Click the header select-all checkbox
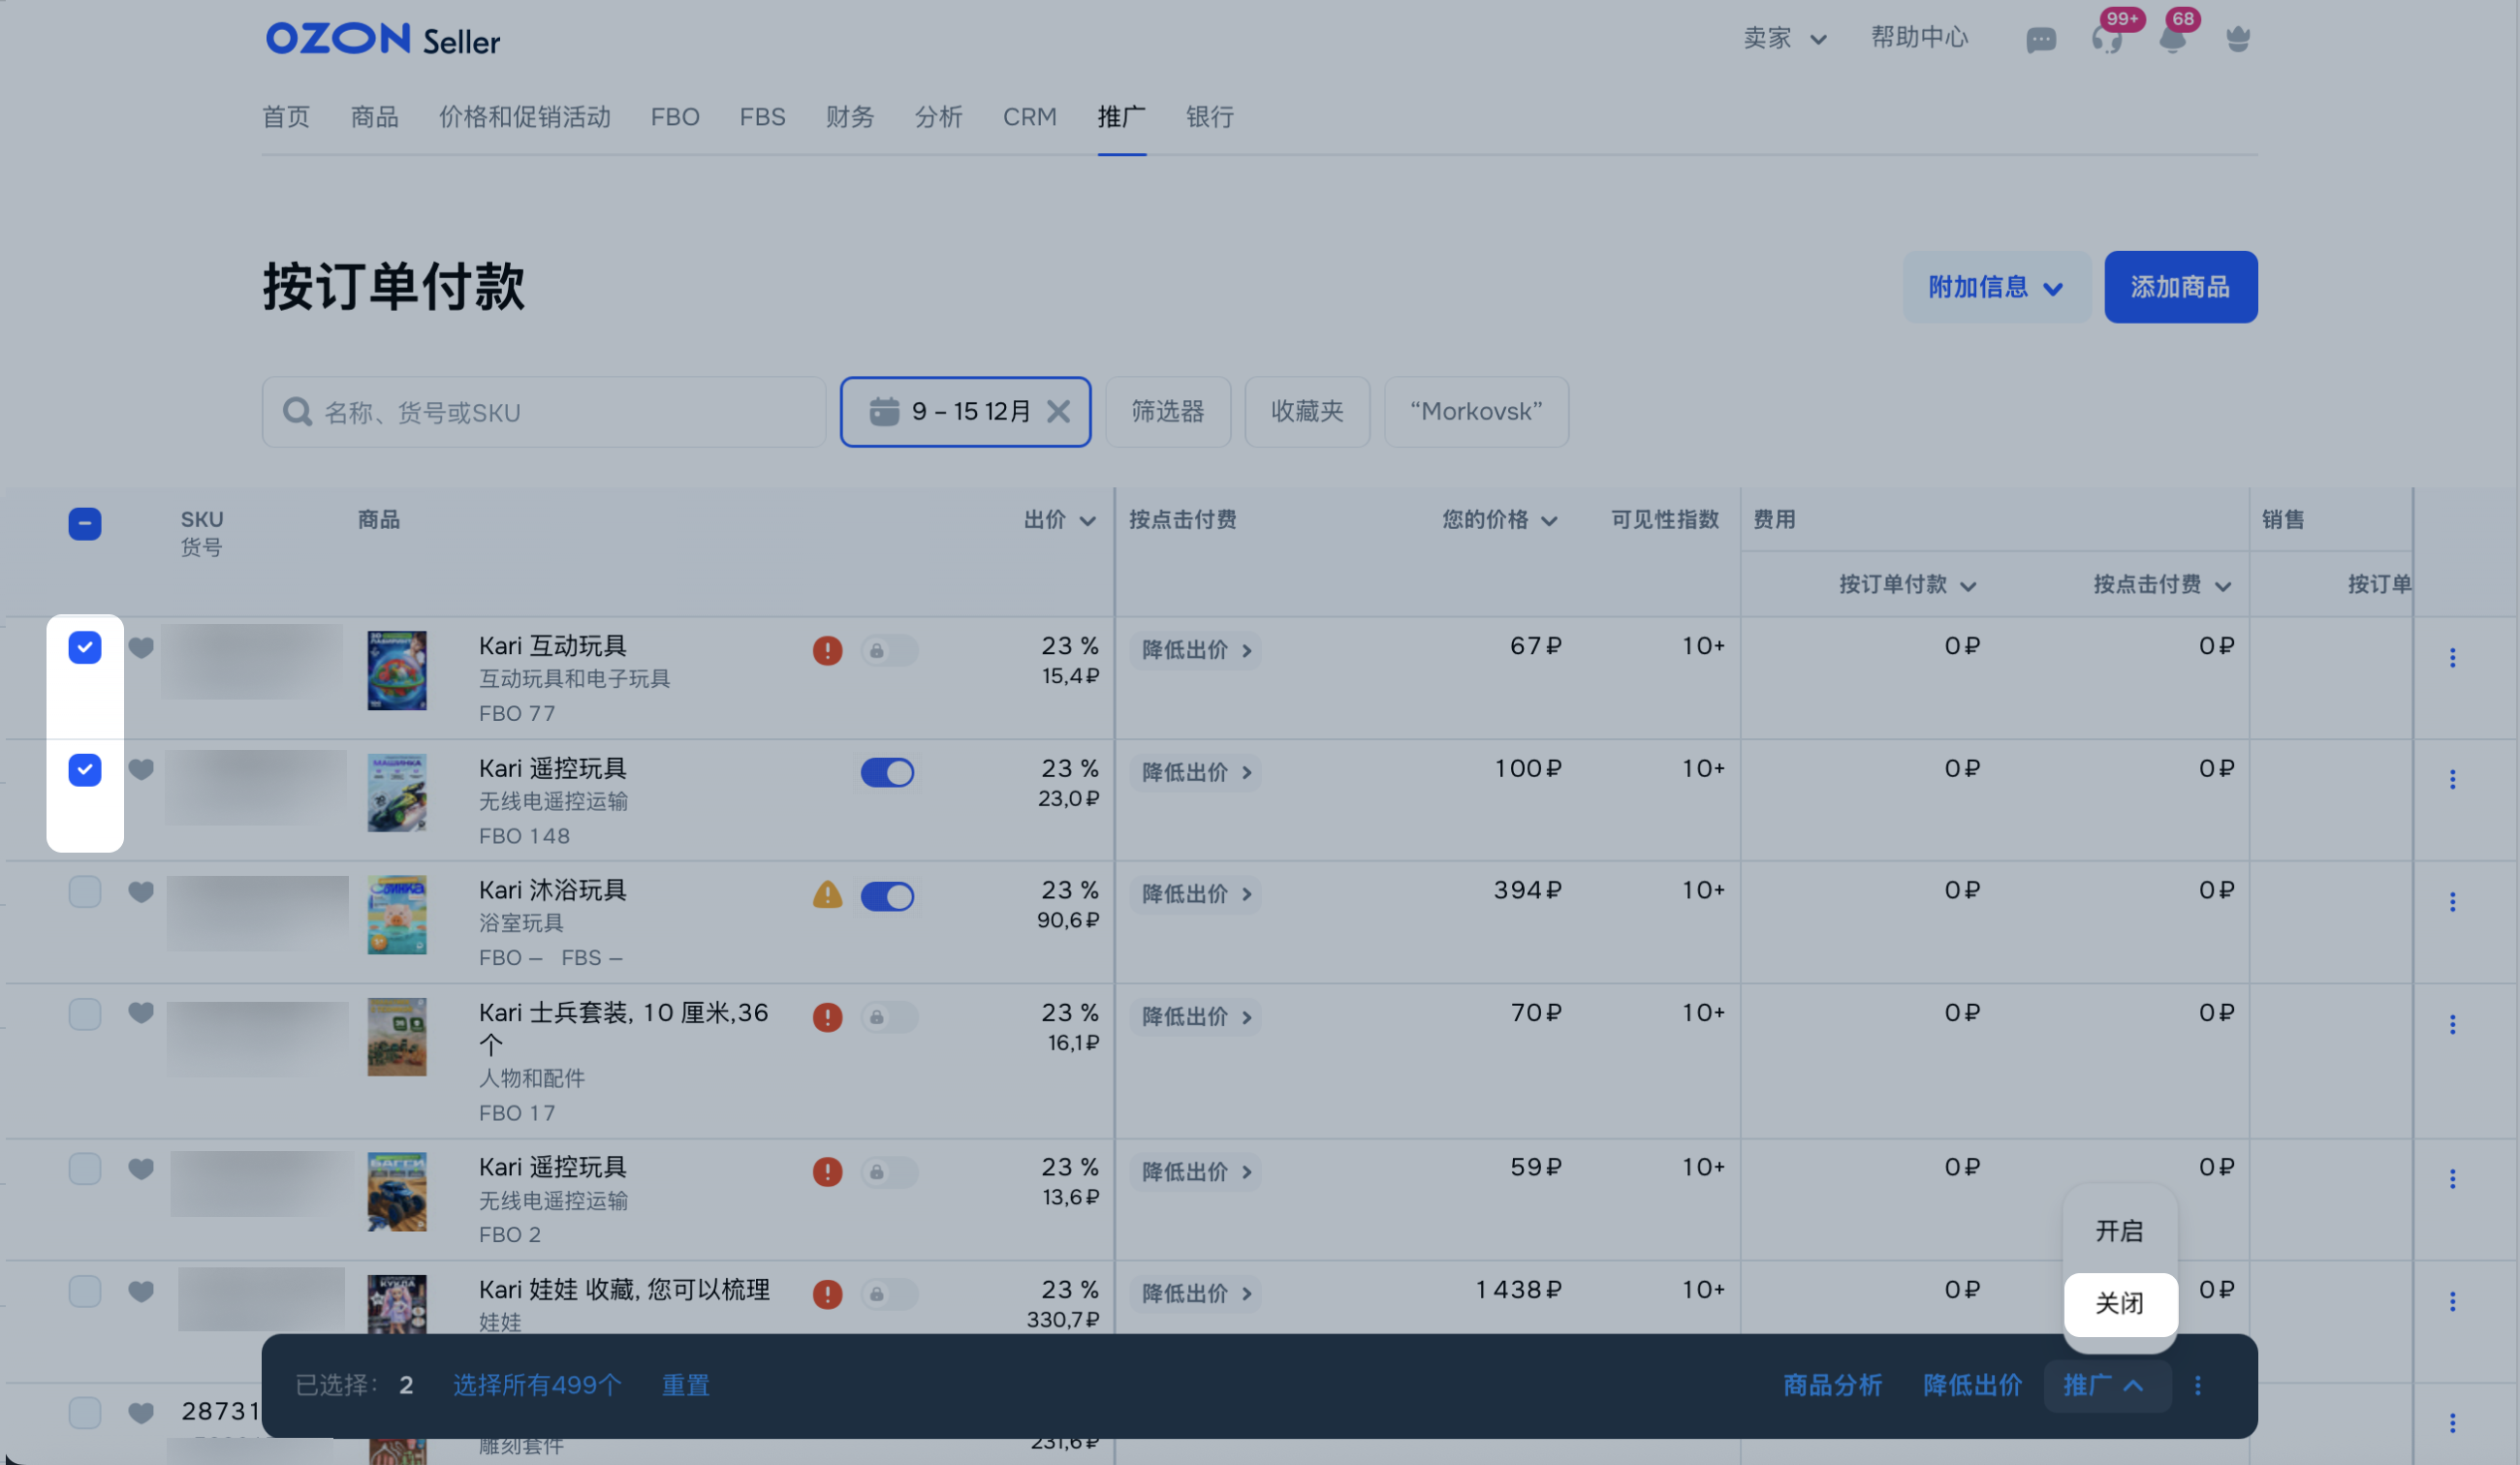The width and height of the screenshot is (2520, 1465). click(x=85, y=523)
